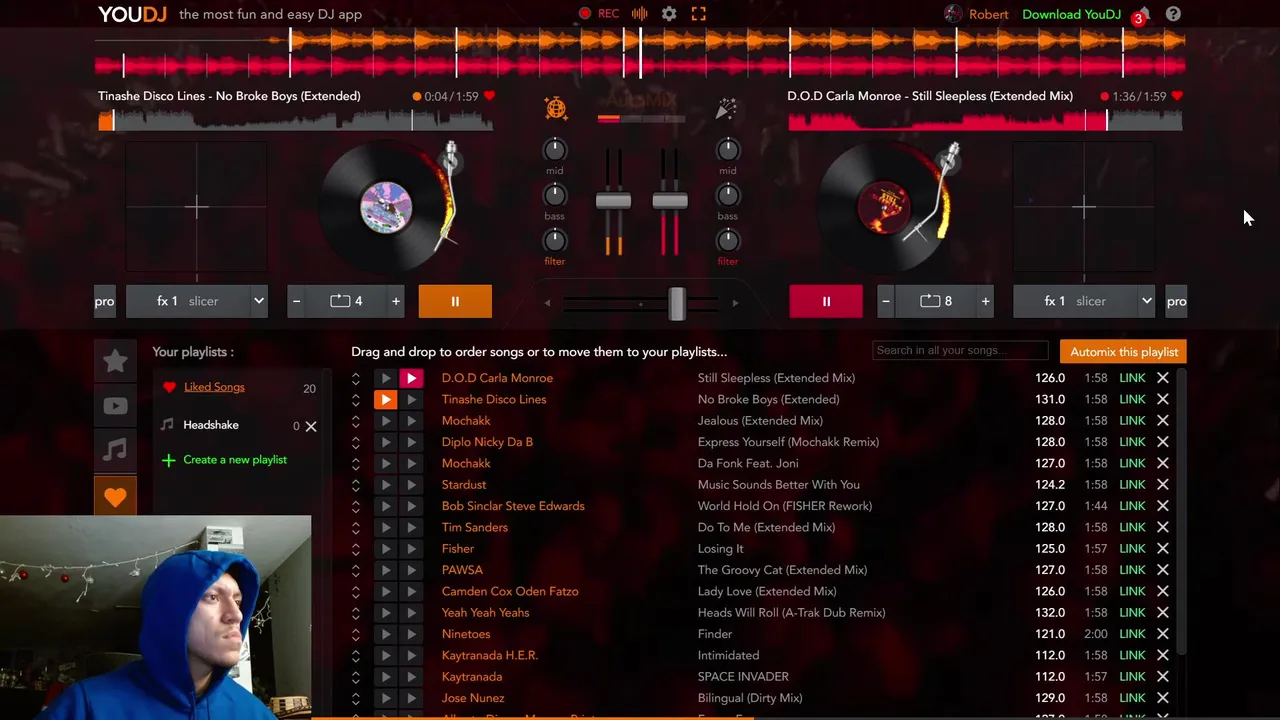Open the settings gear icon
This screenshot has height=720, width=1280.
click(669, 14)
